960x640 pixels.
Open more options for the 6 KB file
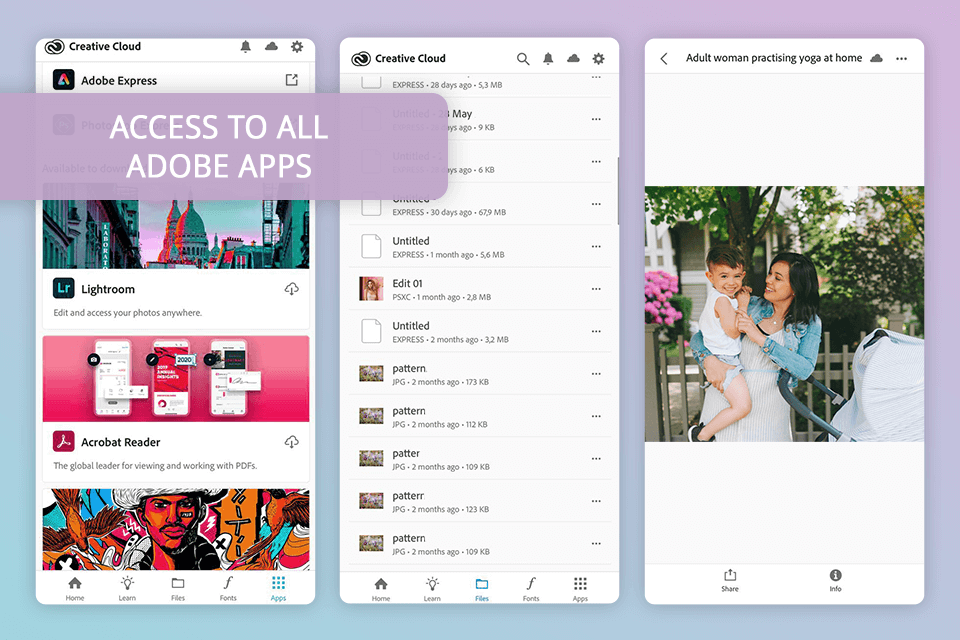(596, 162)
